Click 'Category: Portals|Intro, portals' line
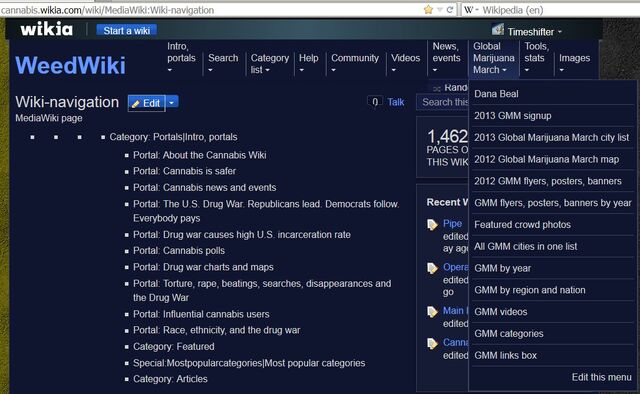This screenshot has width=640, height=394. [x=173, y=137]
